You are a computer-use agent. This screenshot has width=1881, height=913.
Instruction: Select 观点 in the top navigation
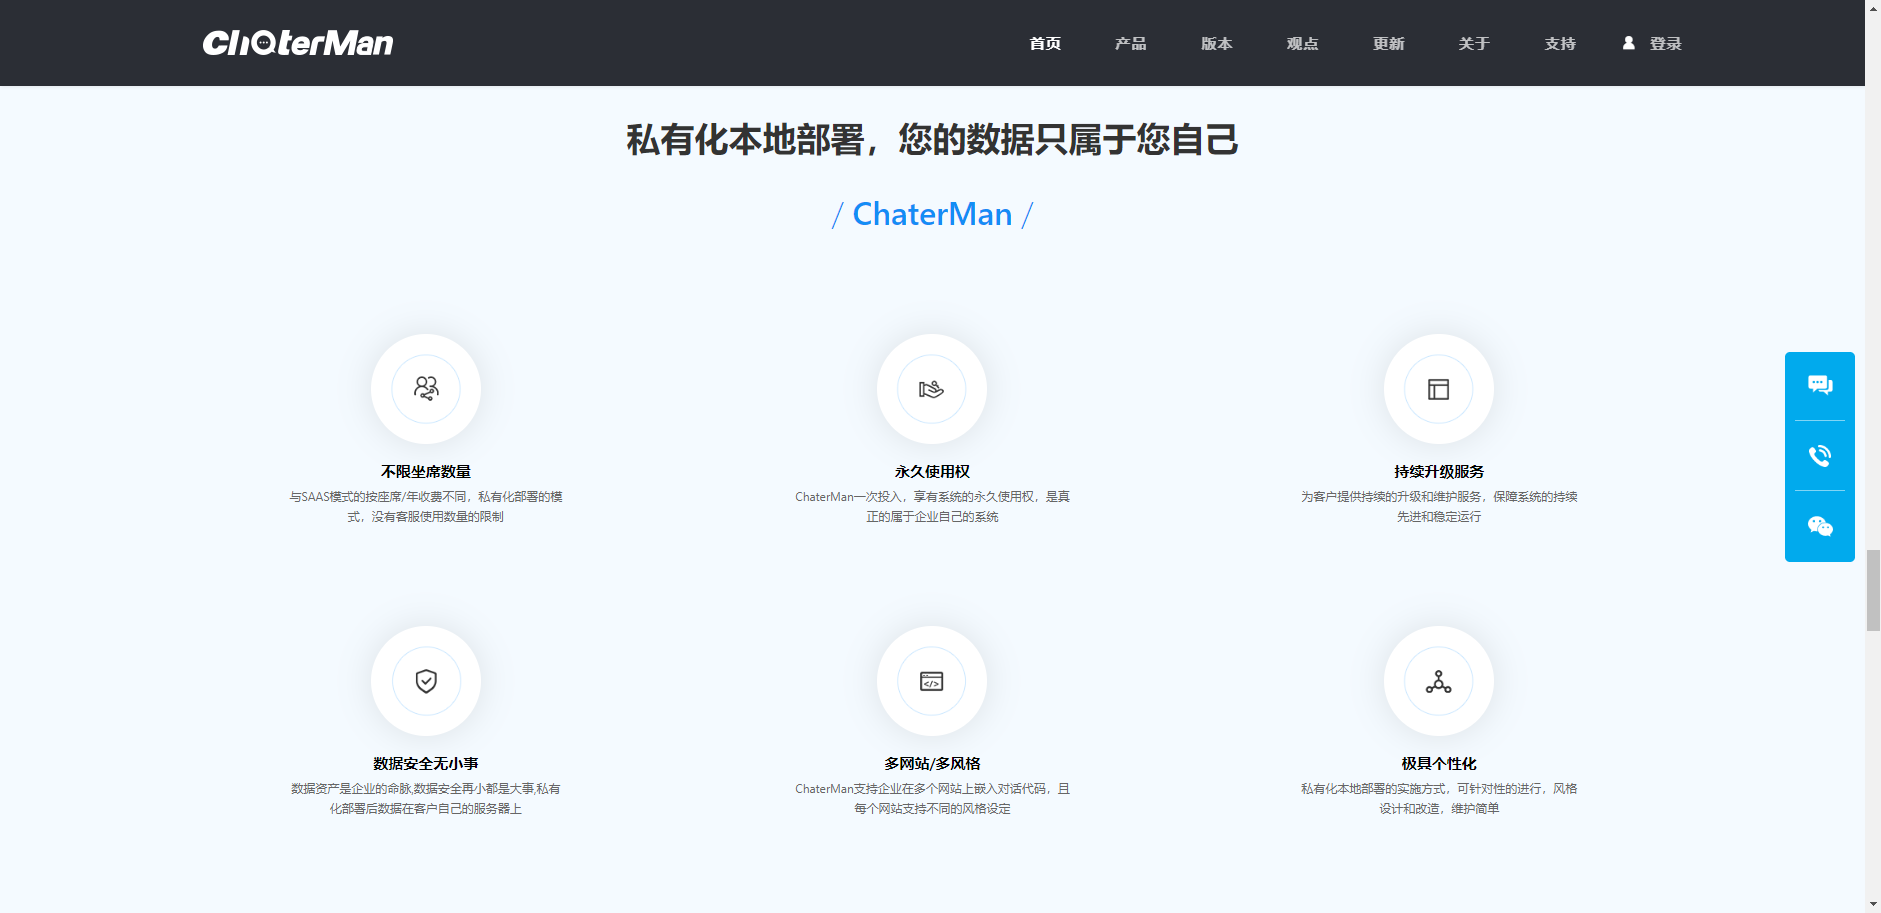pyautogui.click(x=1302, y=43)
